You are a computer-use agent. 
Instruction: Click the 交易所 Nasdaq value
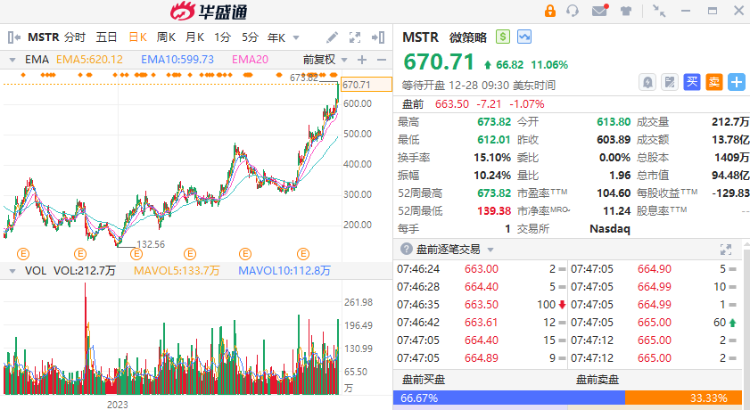(x=610, y=229)
